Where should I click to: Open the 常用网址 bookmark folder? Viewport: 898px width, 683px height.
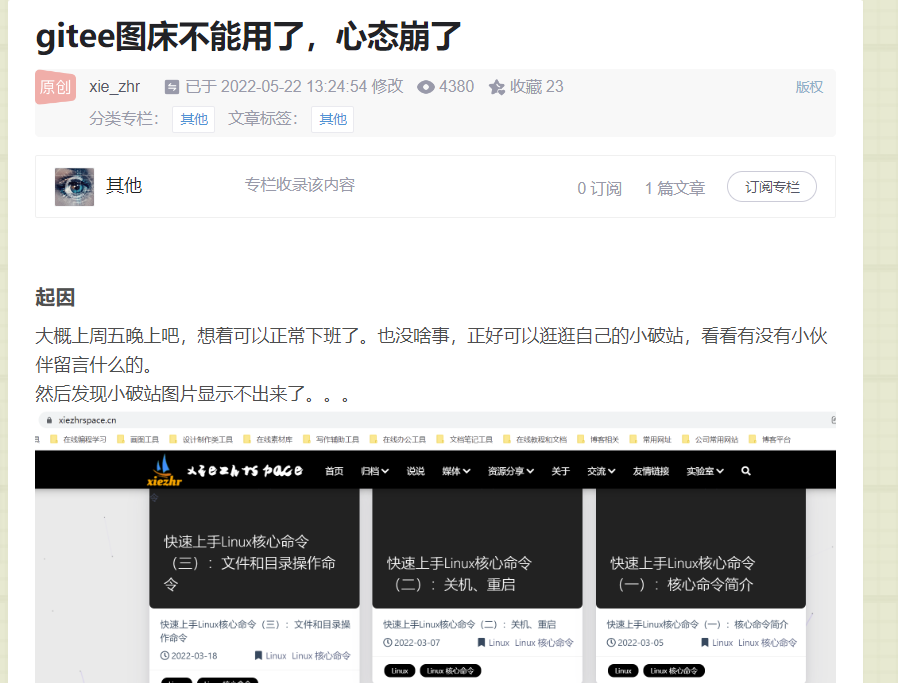pyautogui.click(x=651, y=440)
